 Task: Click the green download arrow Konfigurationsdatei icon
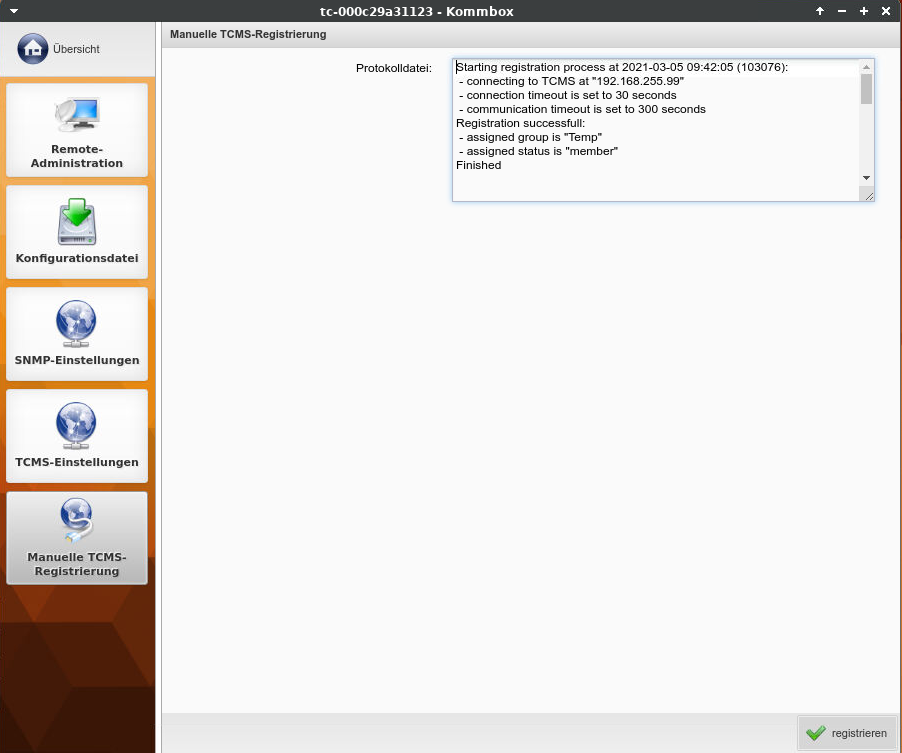(77, 220)
